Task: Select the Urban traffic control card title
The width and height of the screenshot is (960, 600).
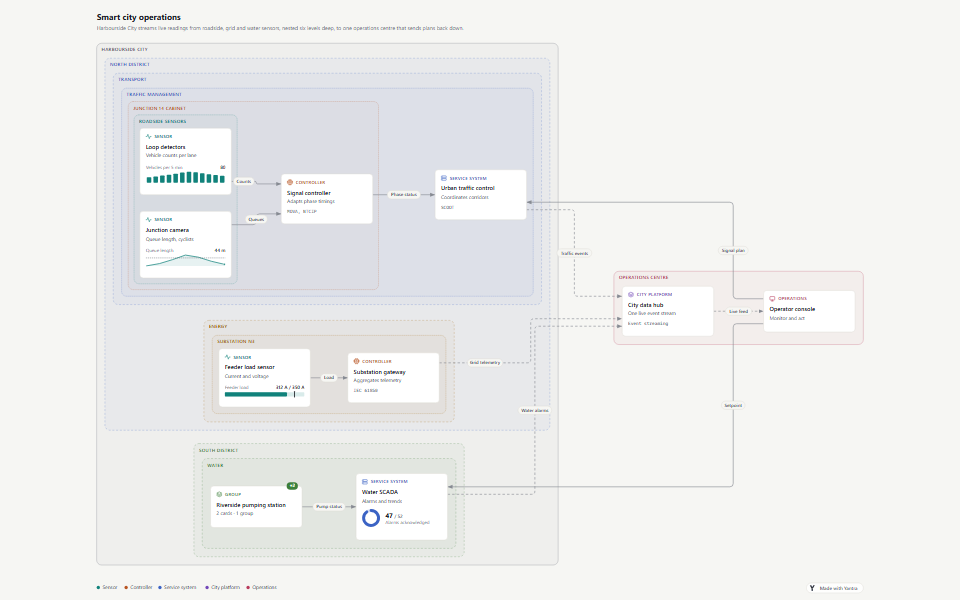Action: pyautogui.click(x=468, y=188)
